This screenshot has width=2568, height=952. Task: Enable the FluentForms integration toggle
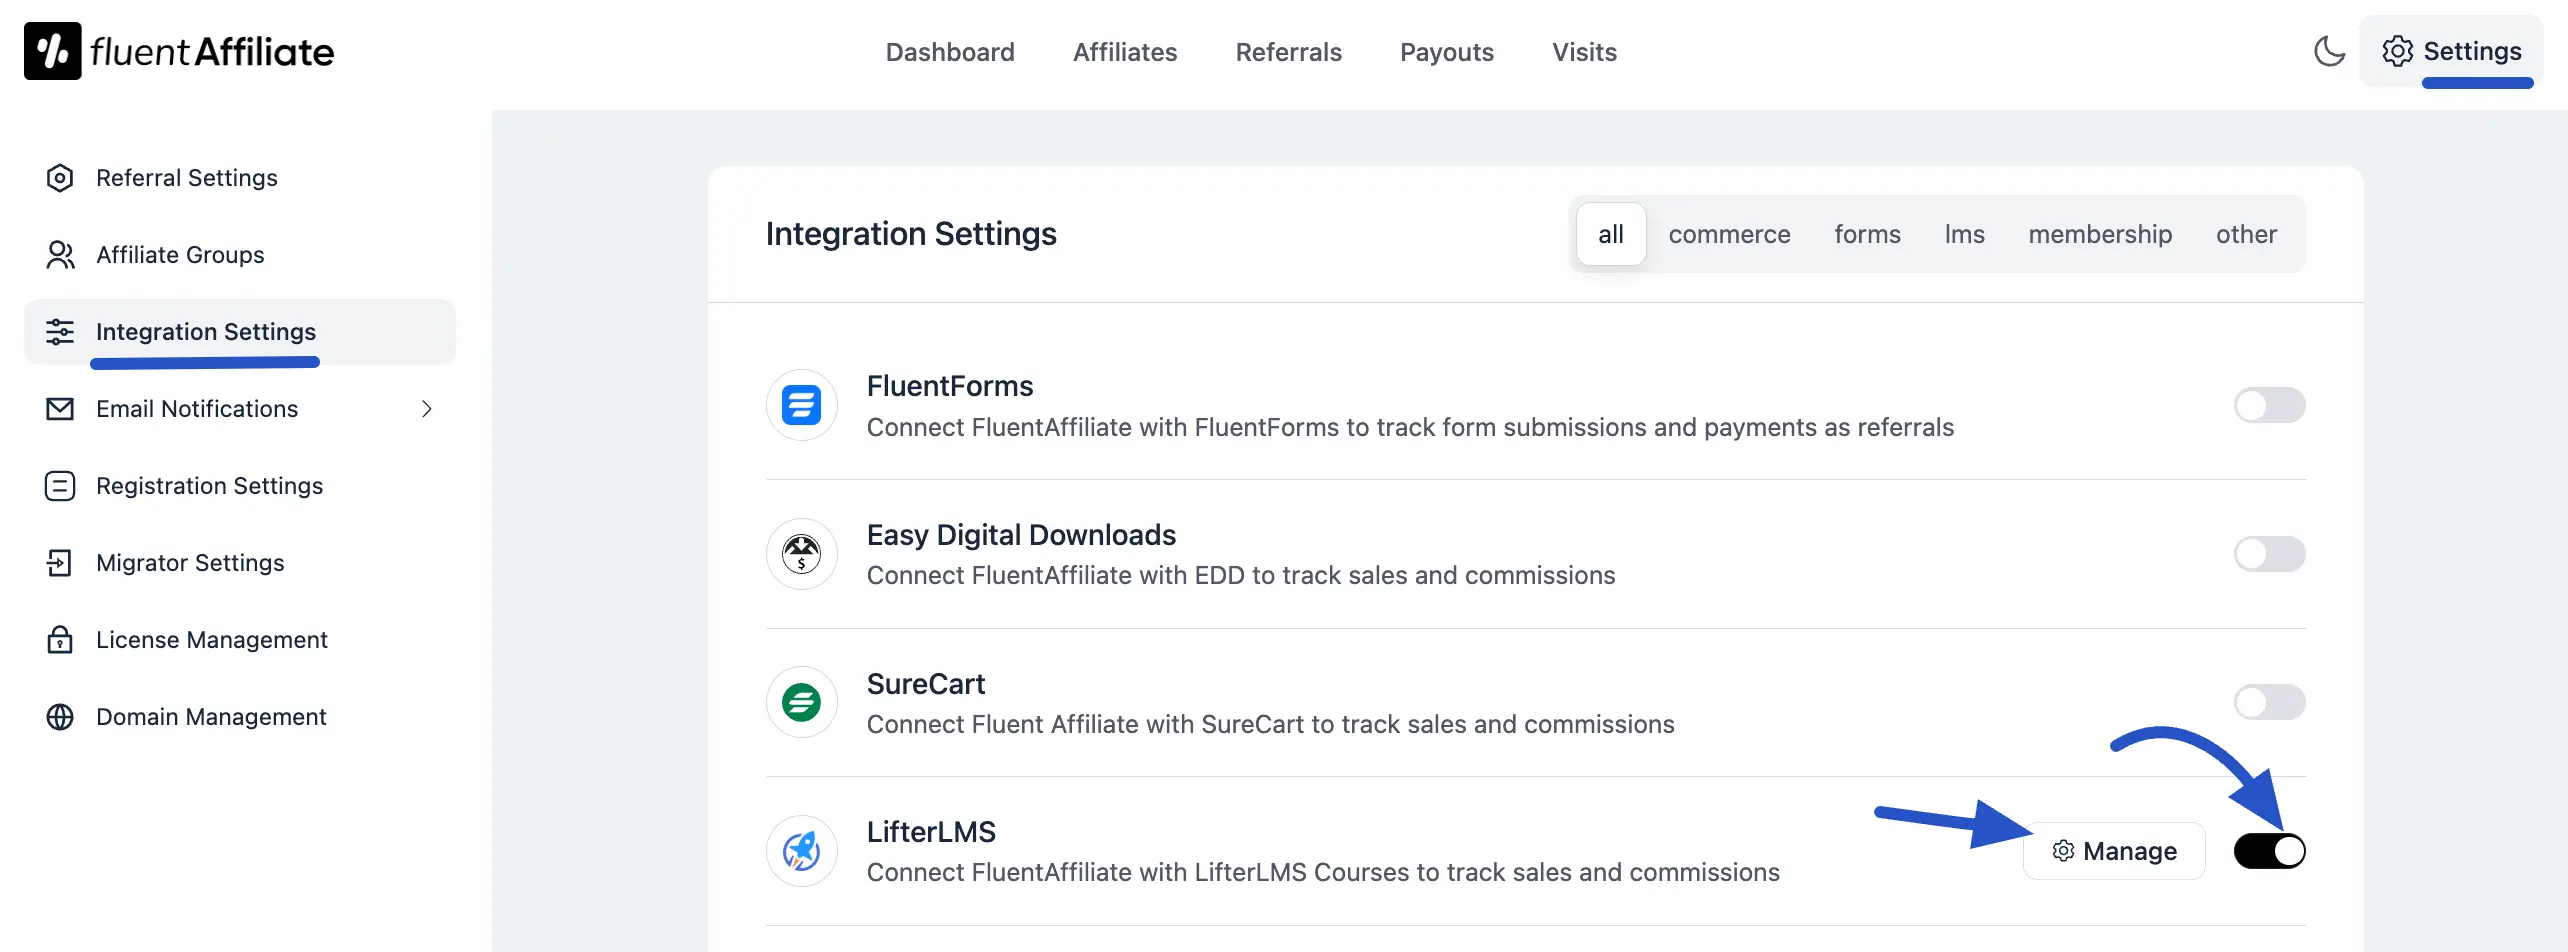coord(2269,404)
